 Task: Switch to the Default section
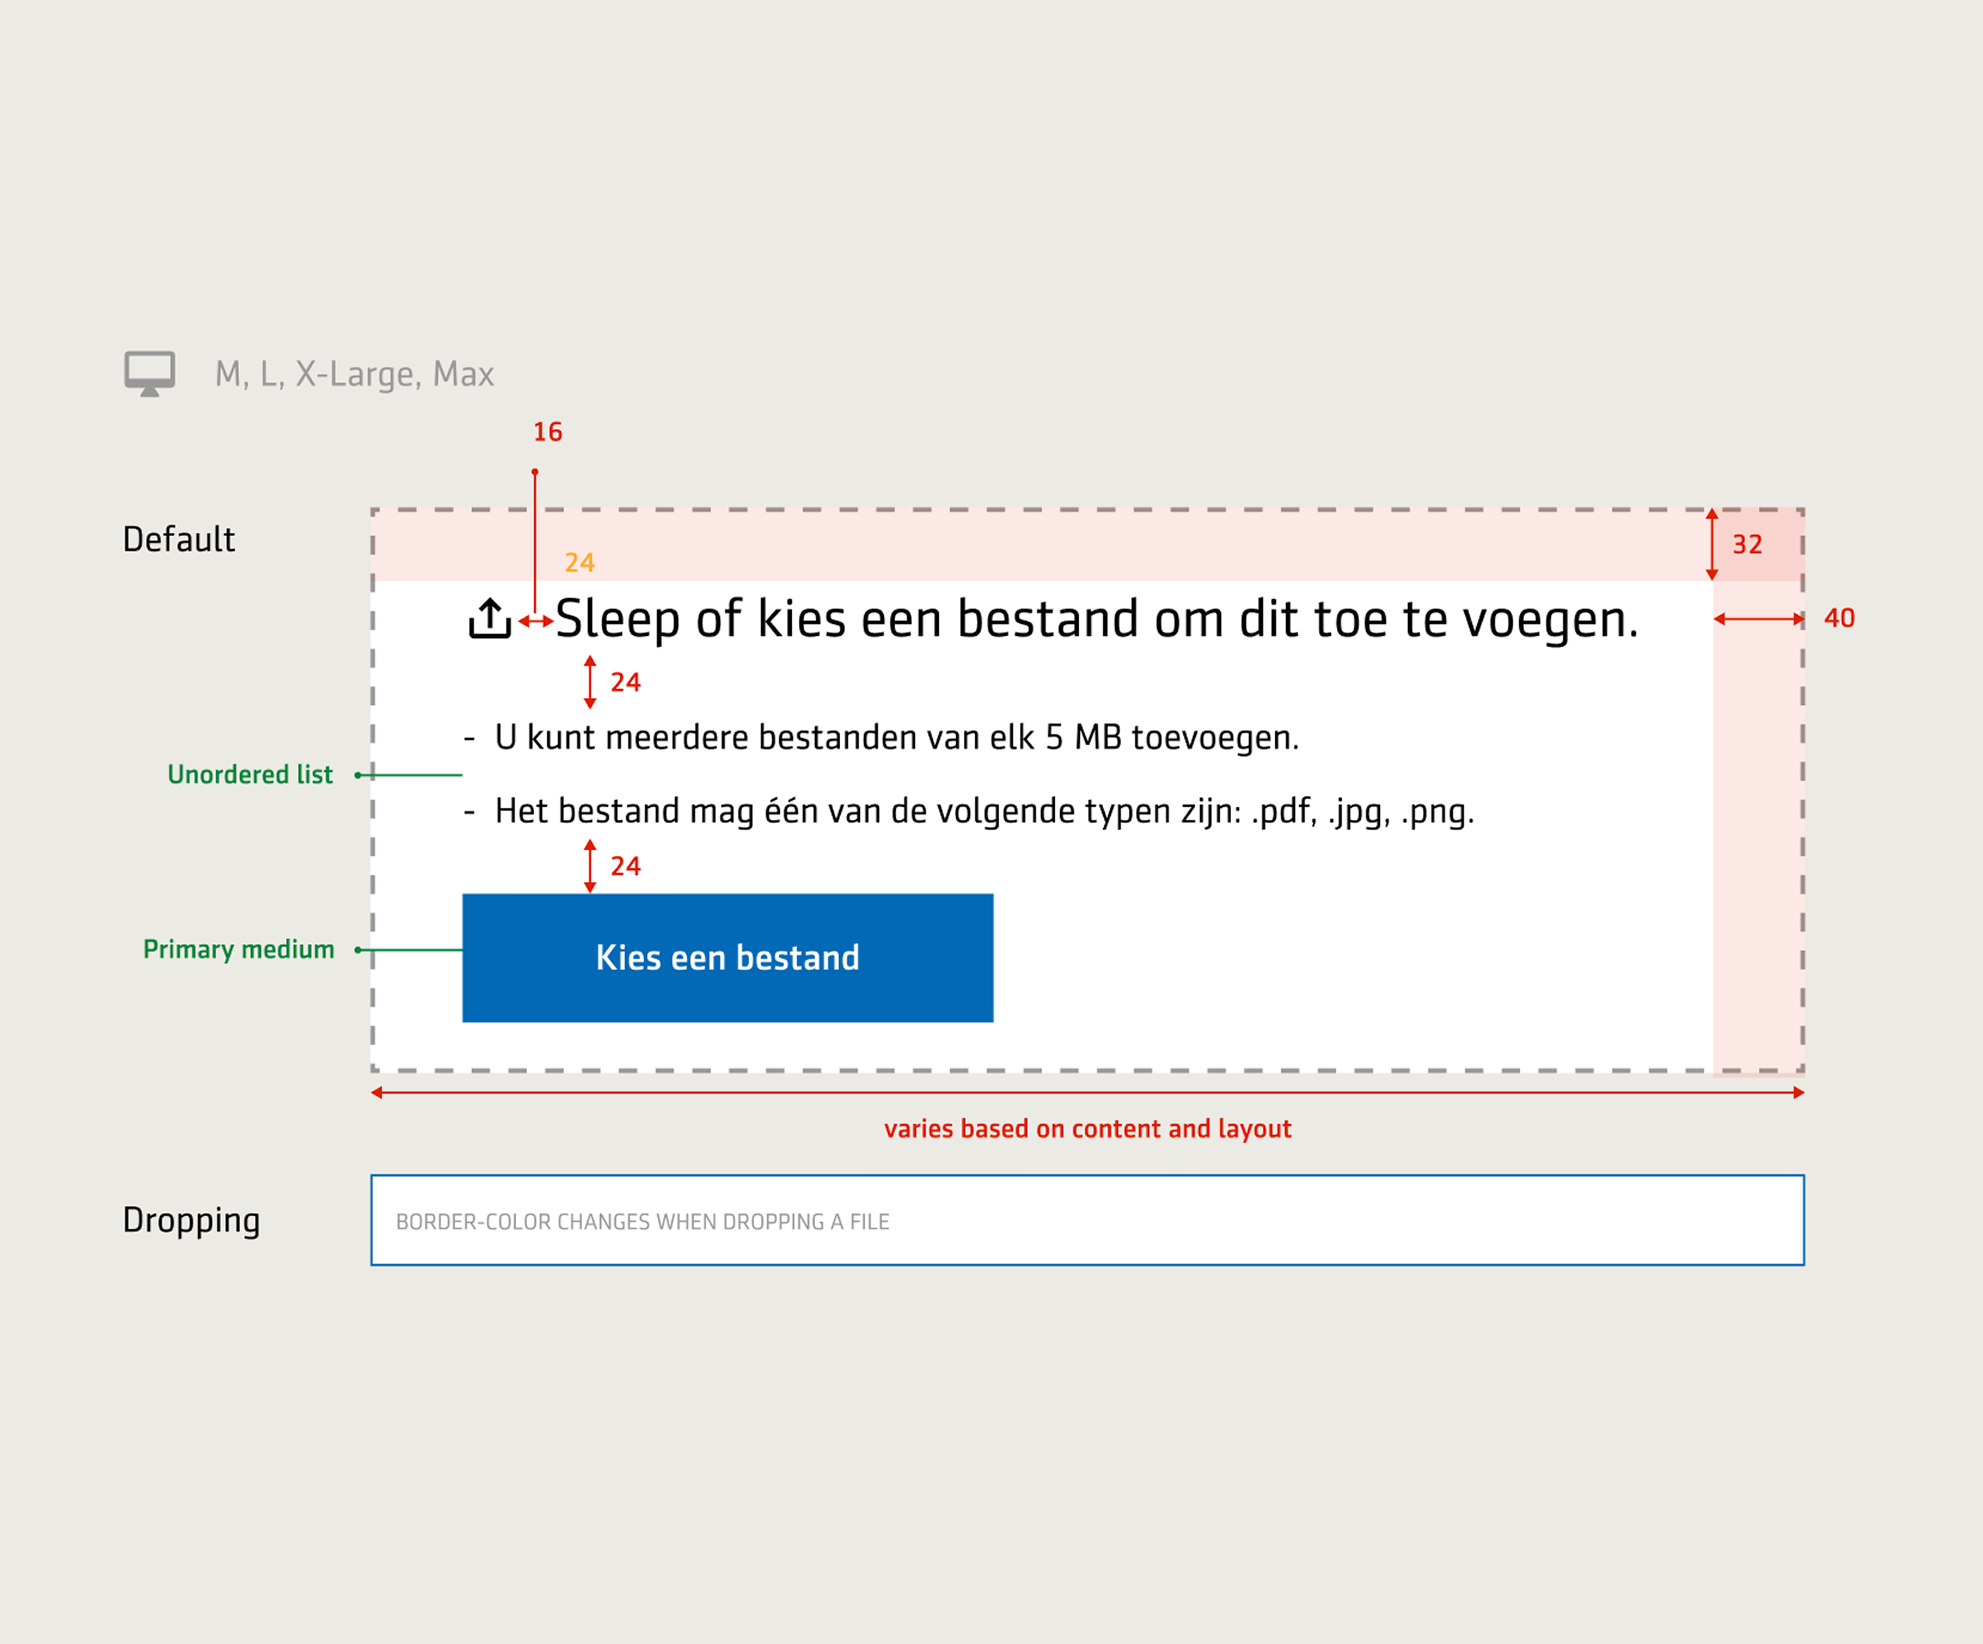pos(180,539)
